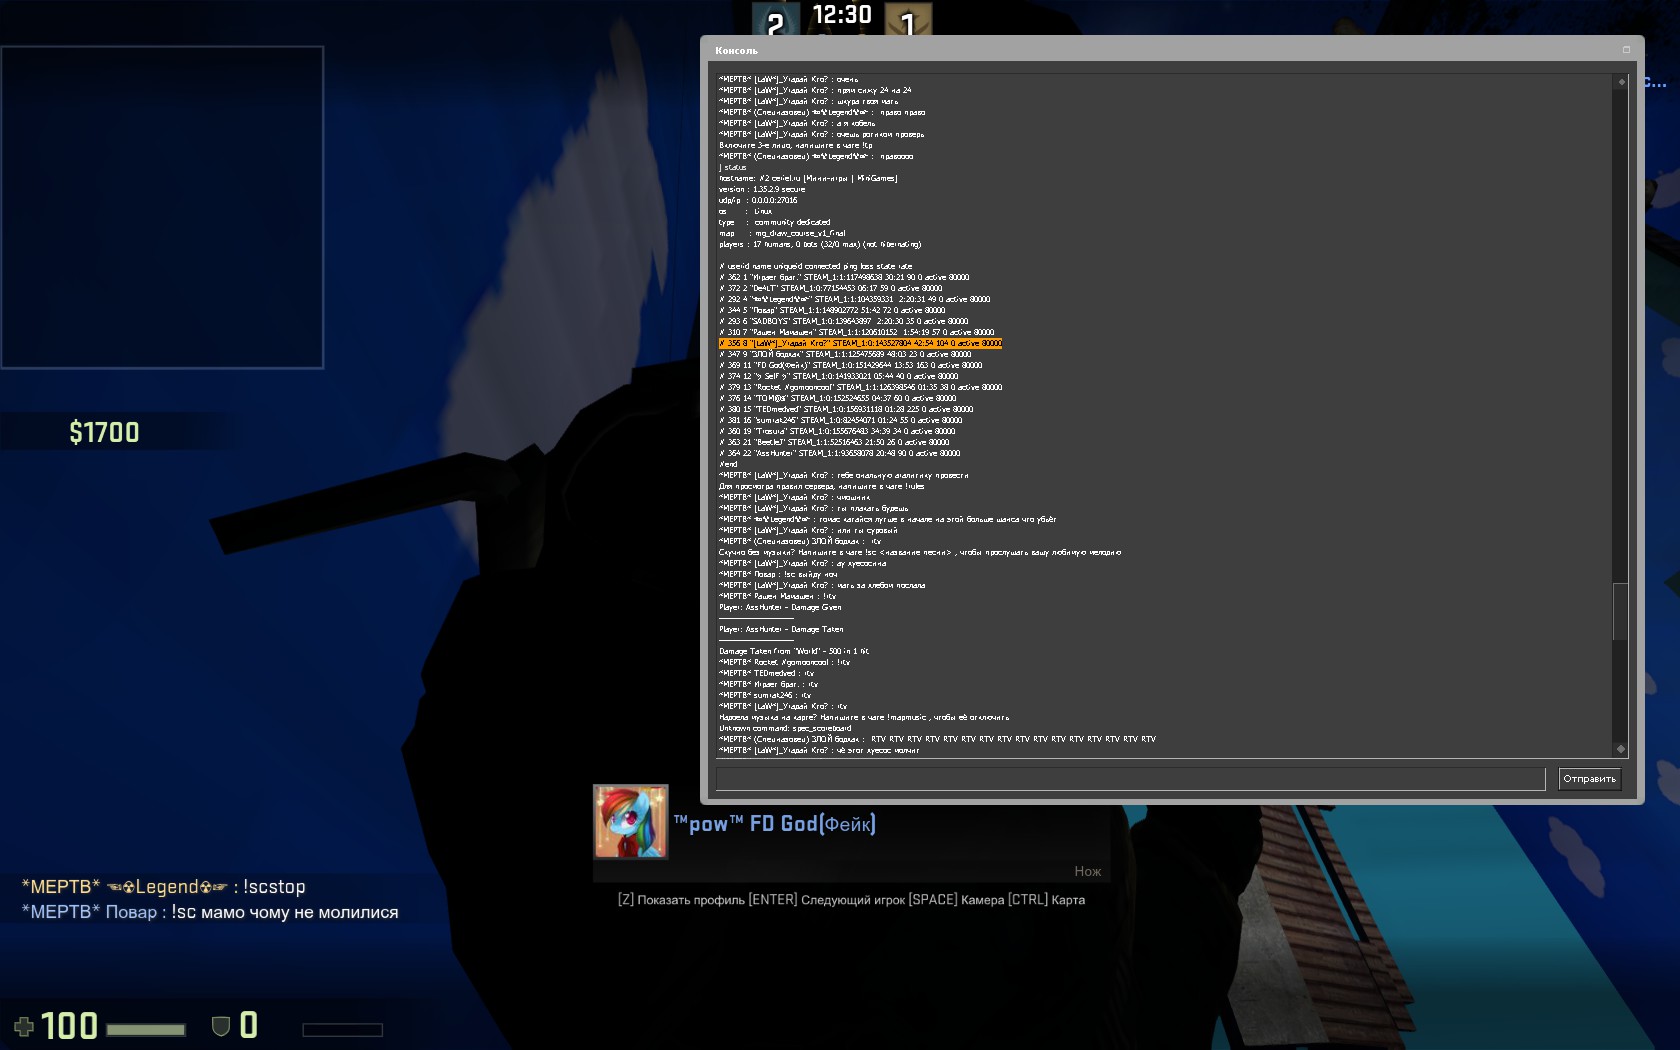Click the Rainbow Dash player avatar

click(630, 822)
